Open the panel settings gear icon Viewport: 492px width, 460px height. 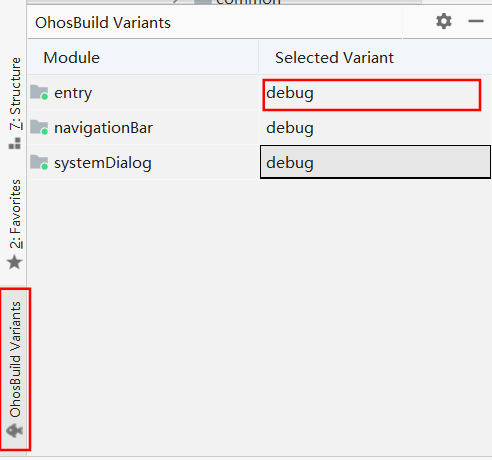(444, 21)
